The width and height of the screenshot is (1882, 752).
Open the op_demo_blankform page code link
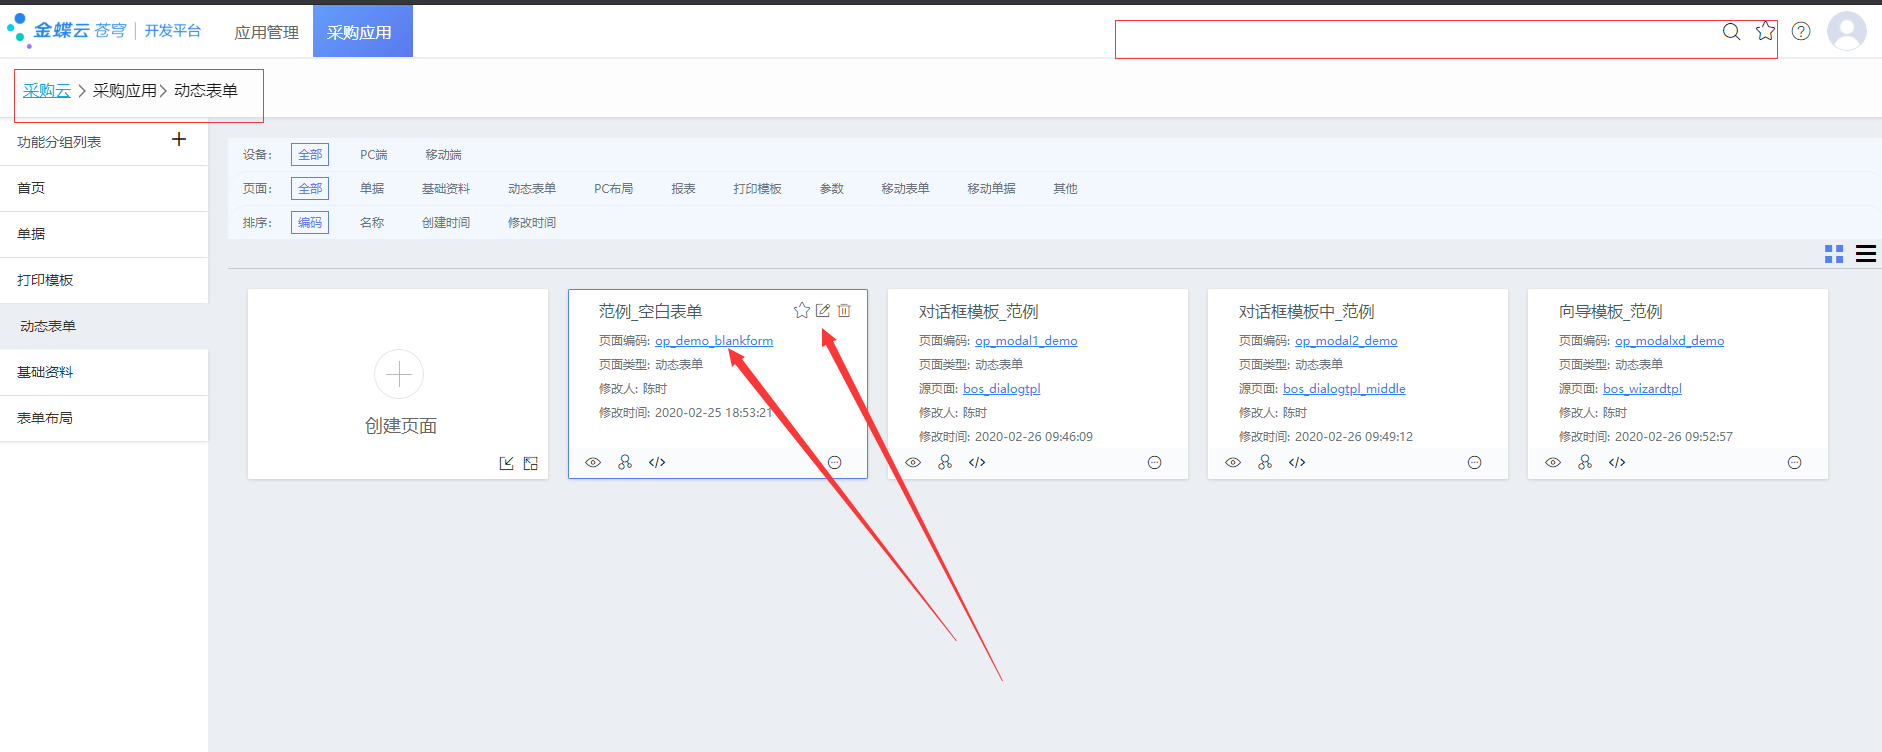pos(714,341)
